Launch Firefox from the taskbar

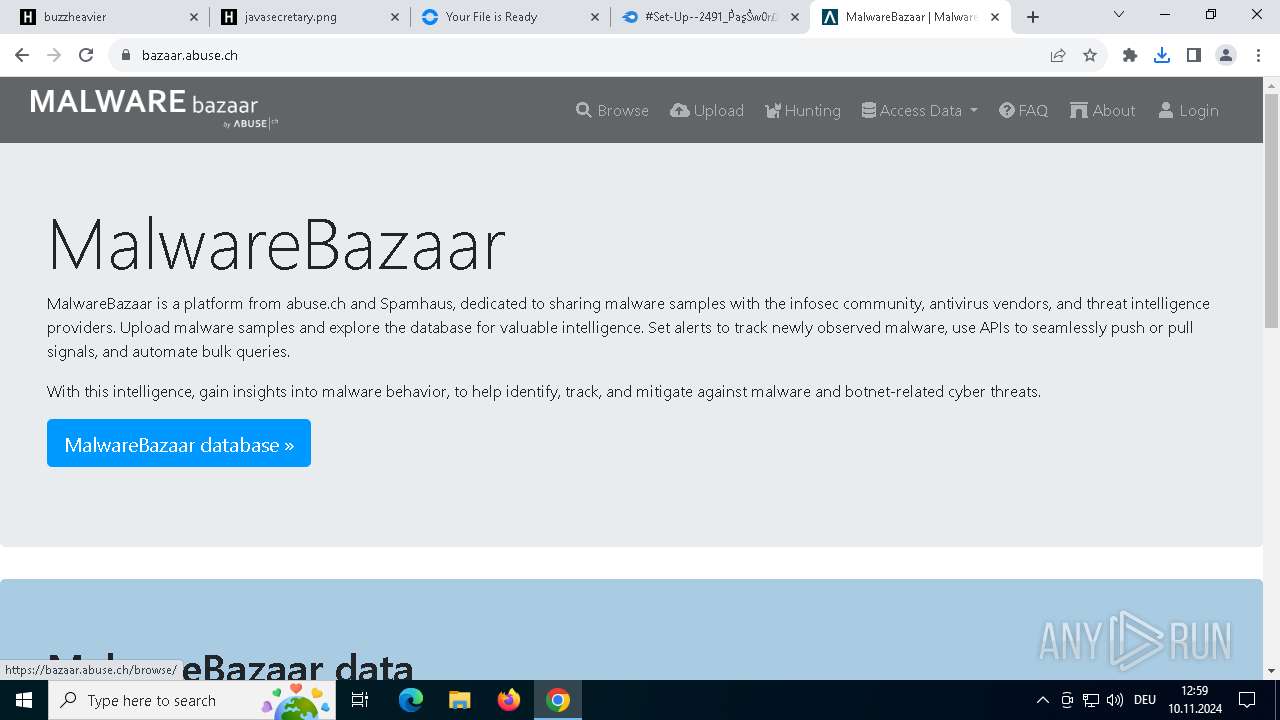[x=508, y=700]
